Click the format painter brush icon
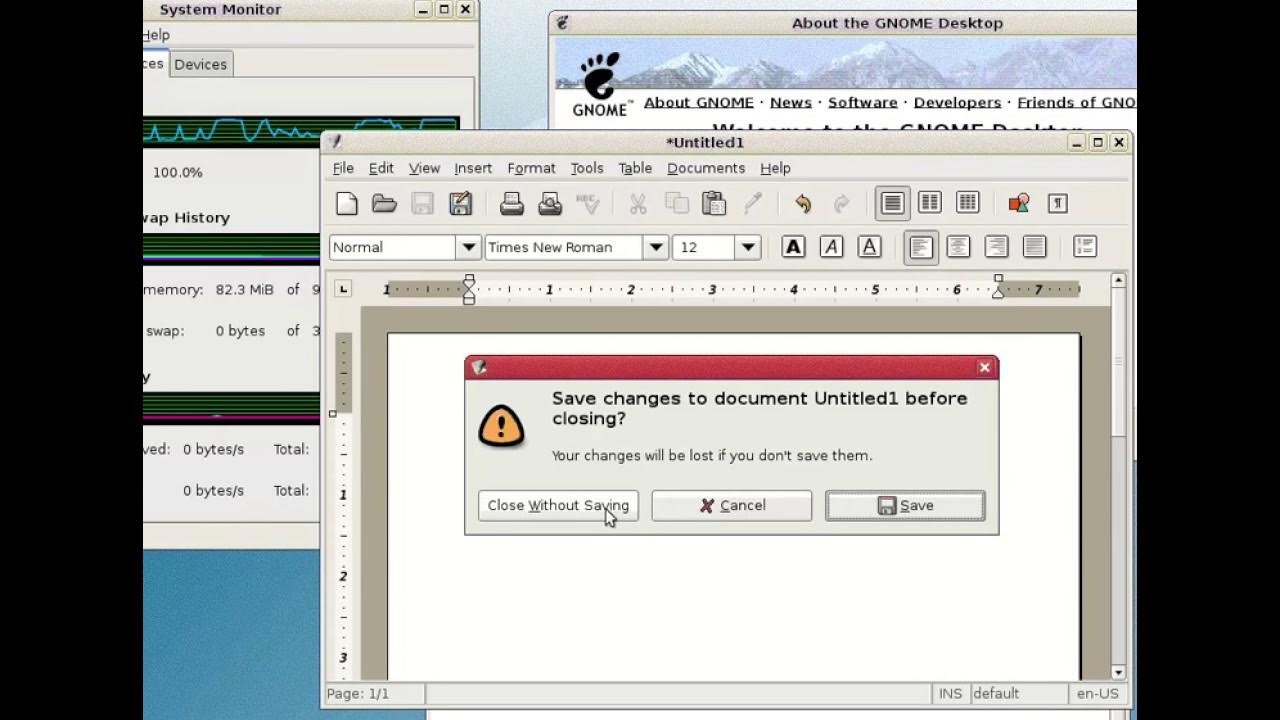This screenshot has width=1280, height=720. (753, 204)
